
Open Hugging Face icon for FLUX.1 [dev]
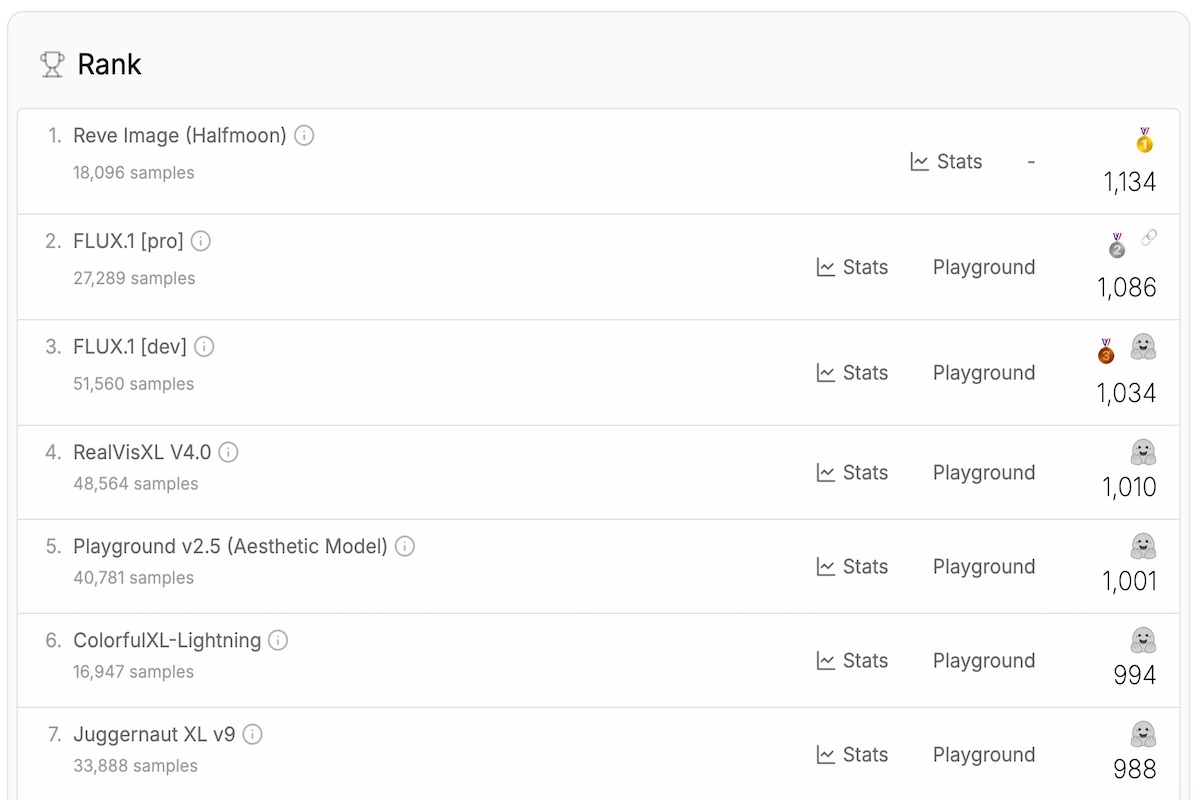coord(1143,348)
